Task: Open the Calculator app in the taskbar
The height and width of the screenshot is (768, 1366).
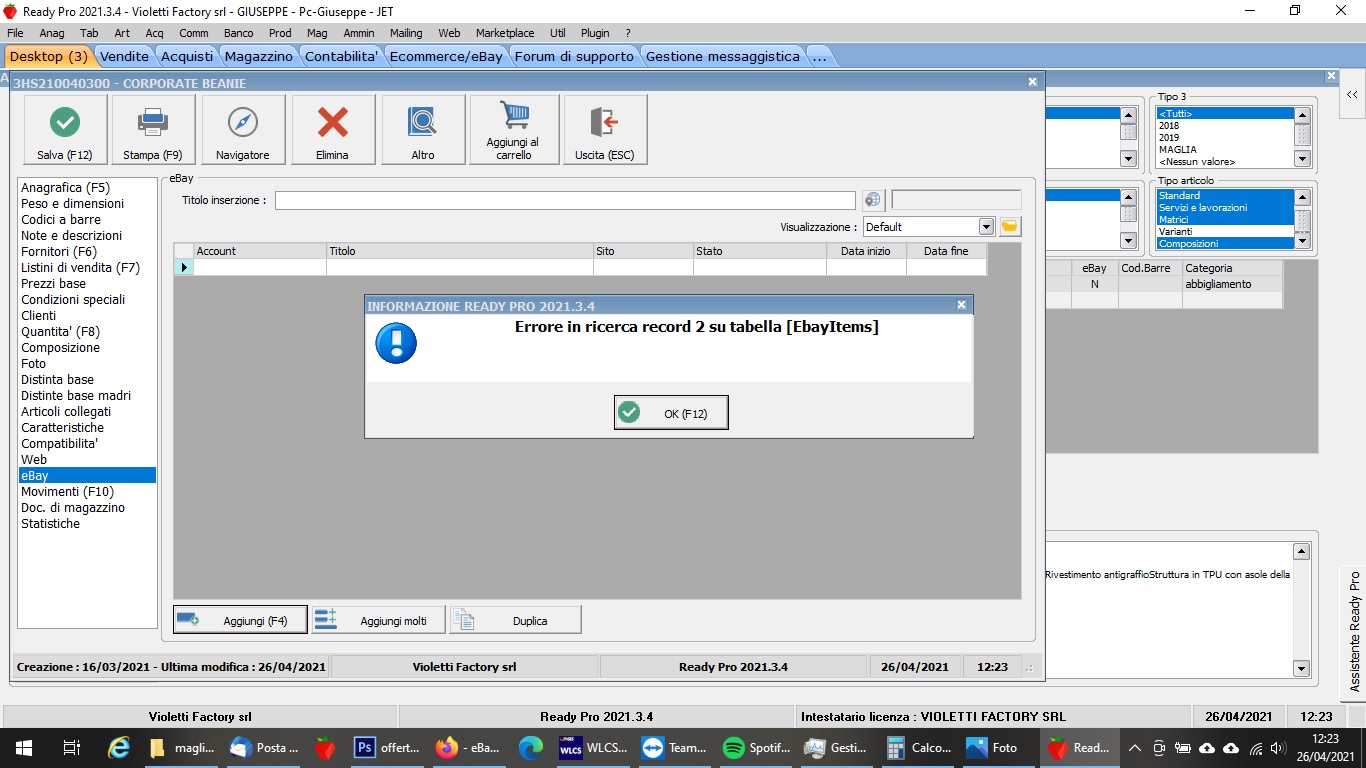Action: coord(919,747)
